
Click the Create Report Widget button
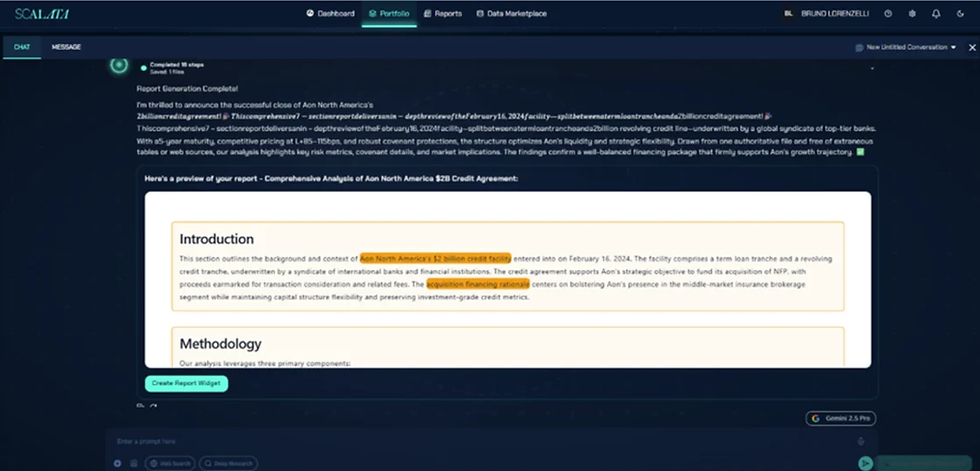(x=186, y=384)
